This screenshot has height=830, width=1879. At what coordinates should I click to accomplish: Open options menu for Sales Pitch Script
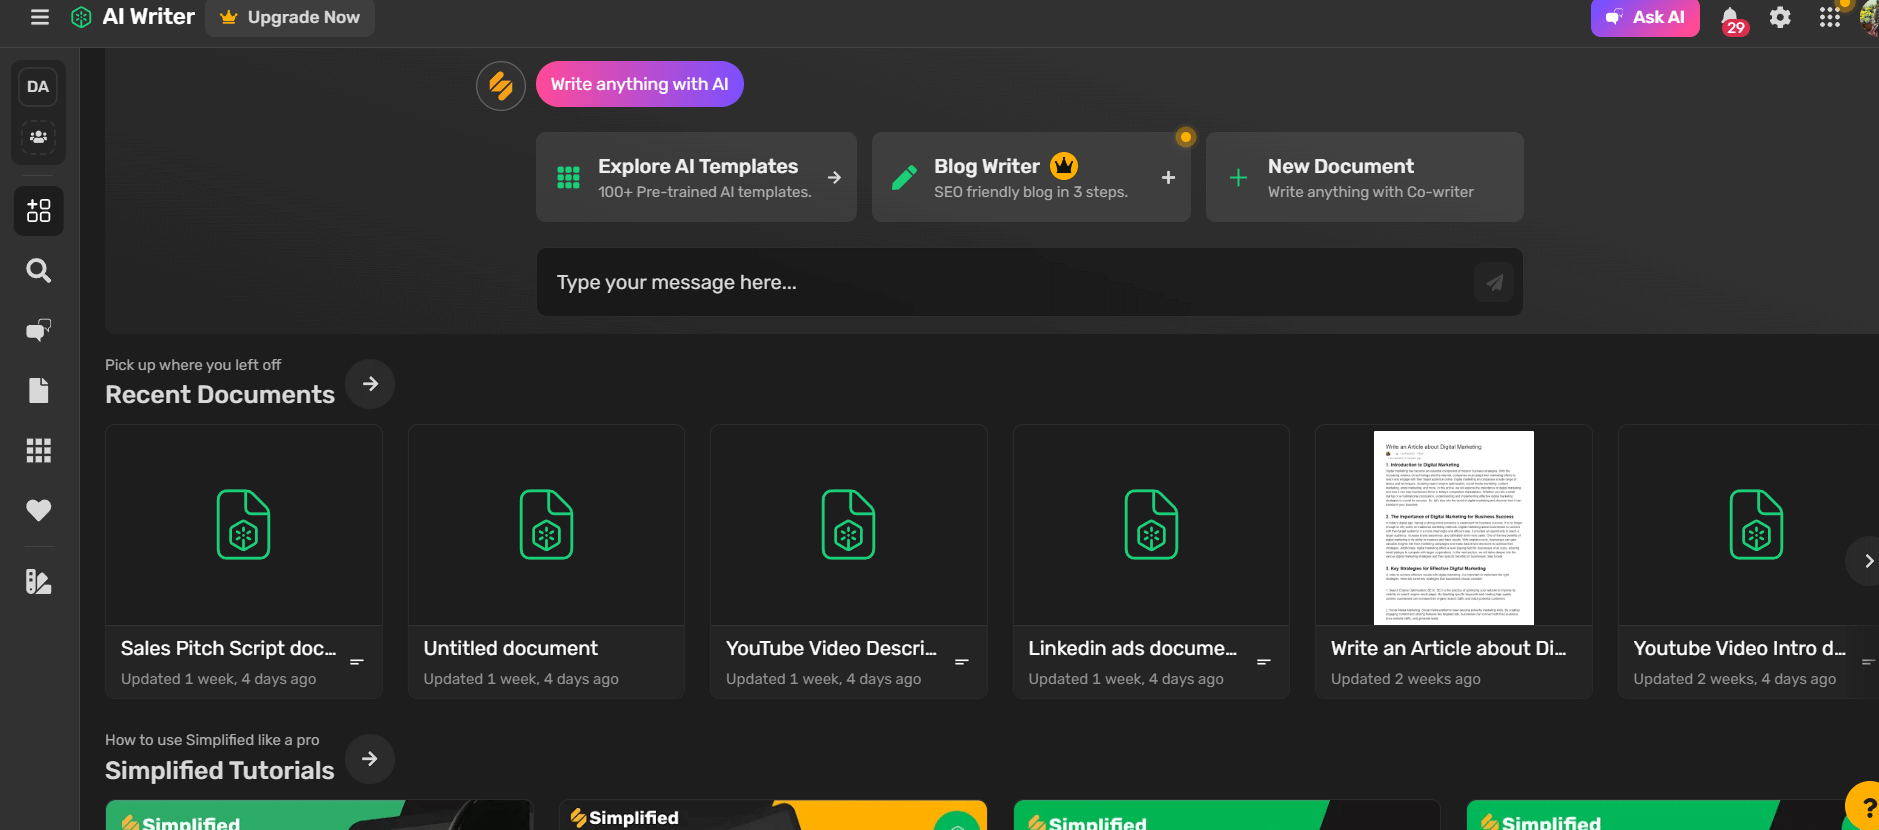point(357,662)
